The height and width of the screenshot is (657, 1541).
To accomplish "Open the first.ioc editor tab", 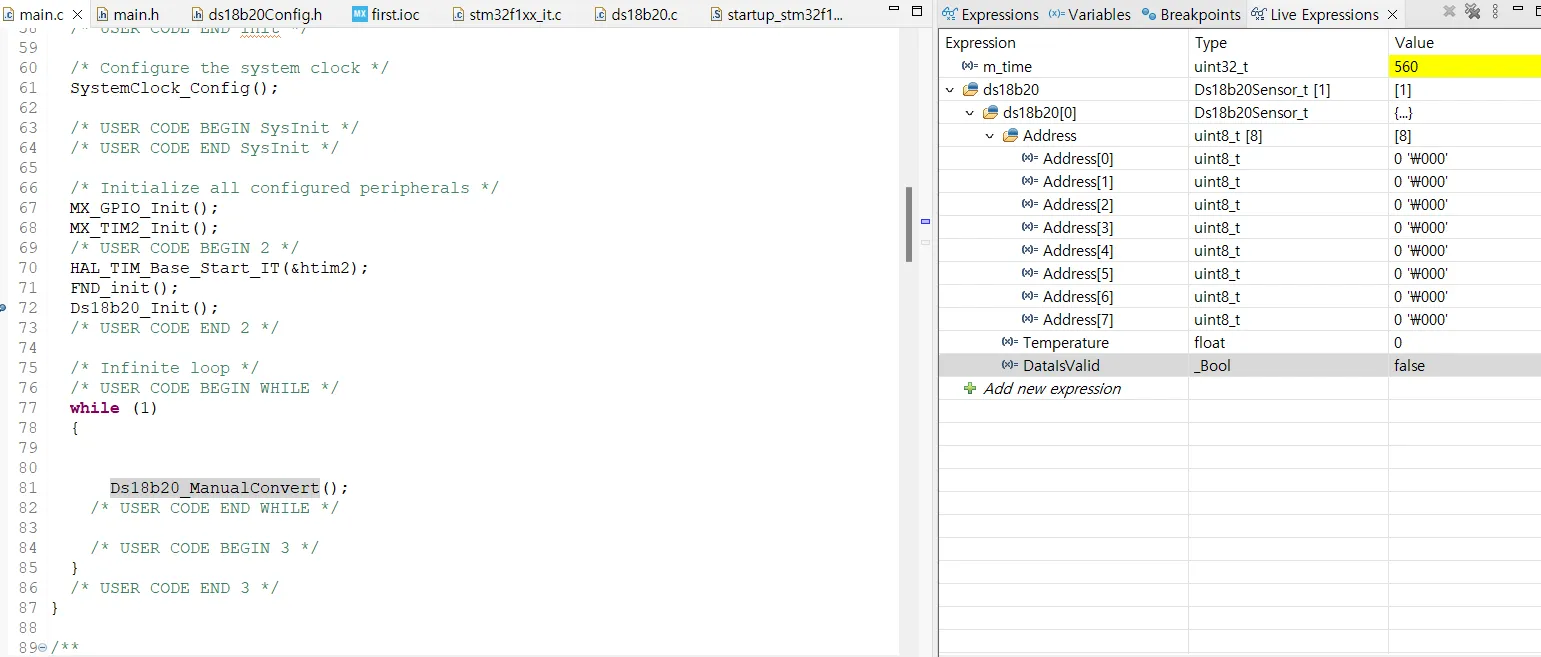I will coord(385,14).
